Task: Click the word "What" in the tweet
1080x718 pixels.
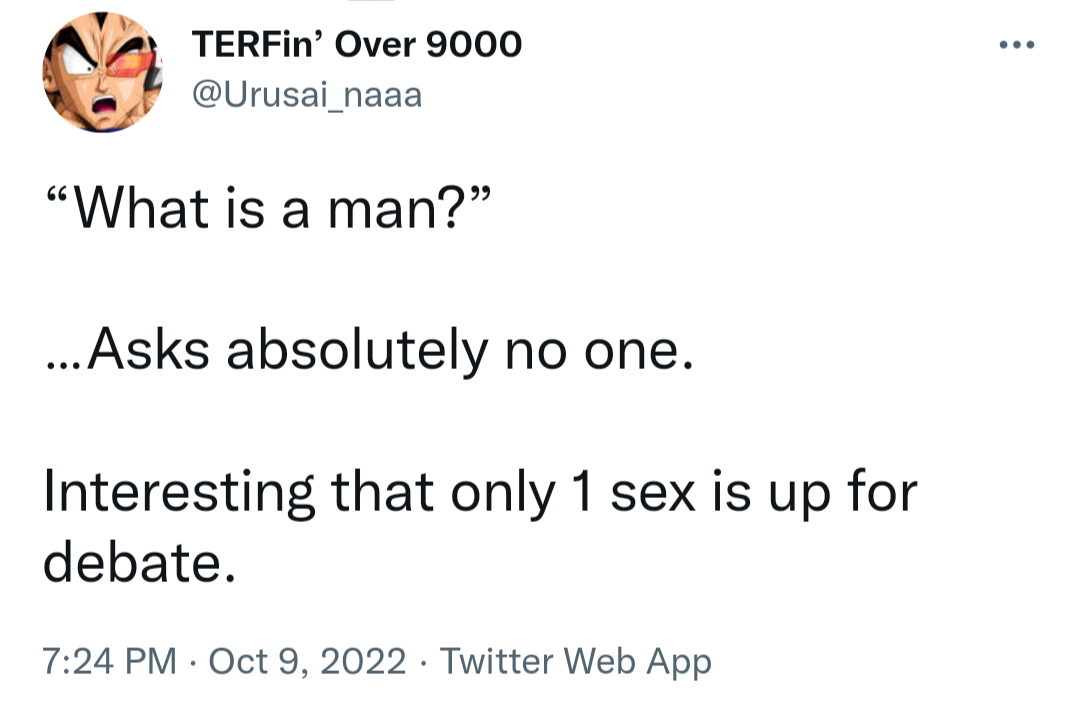Action: coord(145,208)
